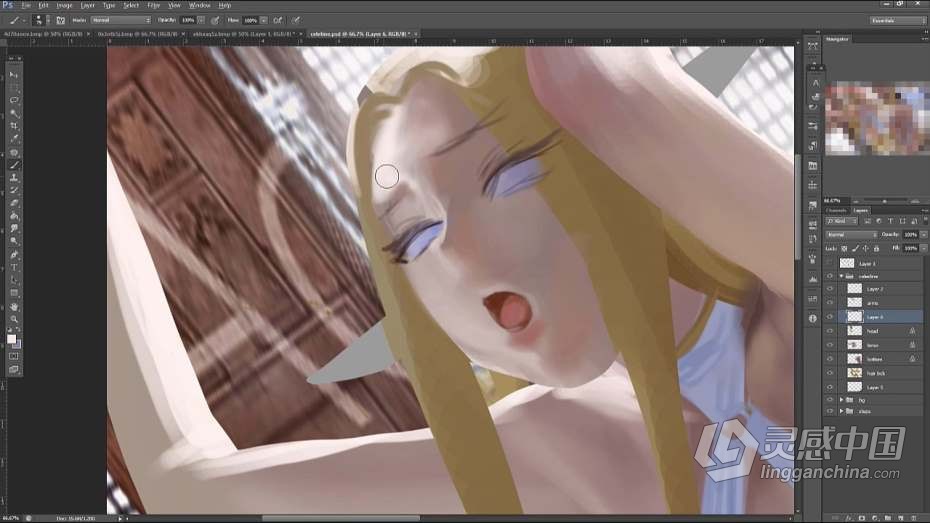Select the Eyedropper tool

click(14, 139)
